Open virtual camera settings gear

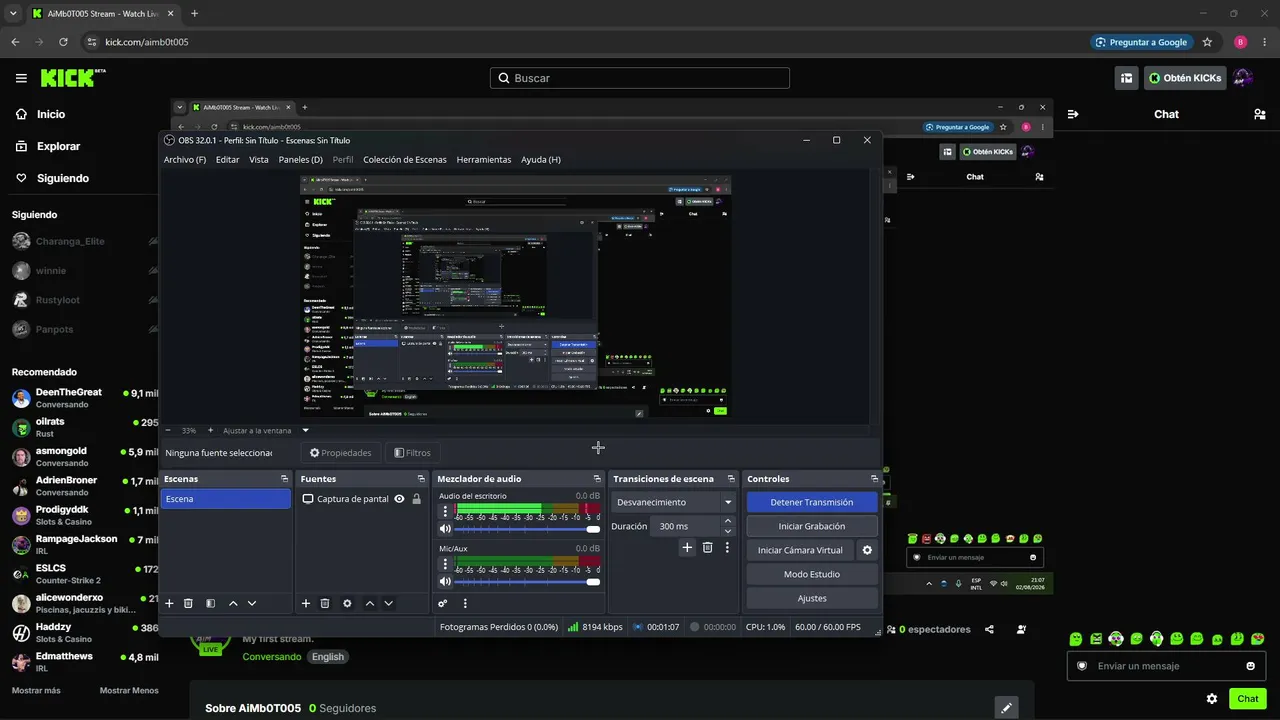tap(867, 550)
